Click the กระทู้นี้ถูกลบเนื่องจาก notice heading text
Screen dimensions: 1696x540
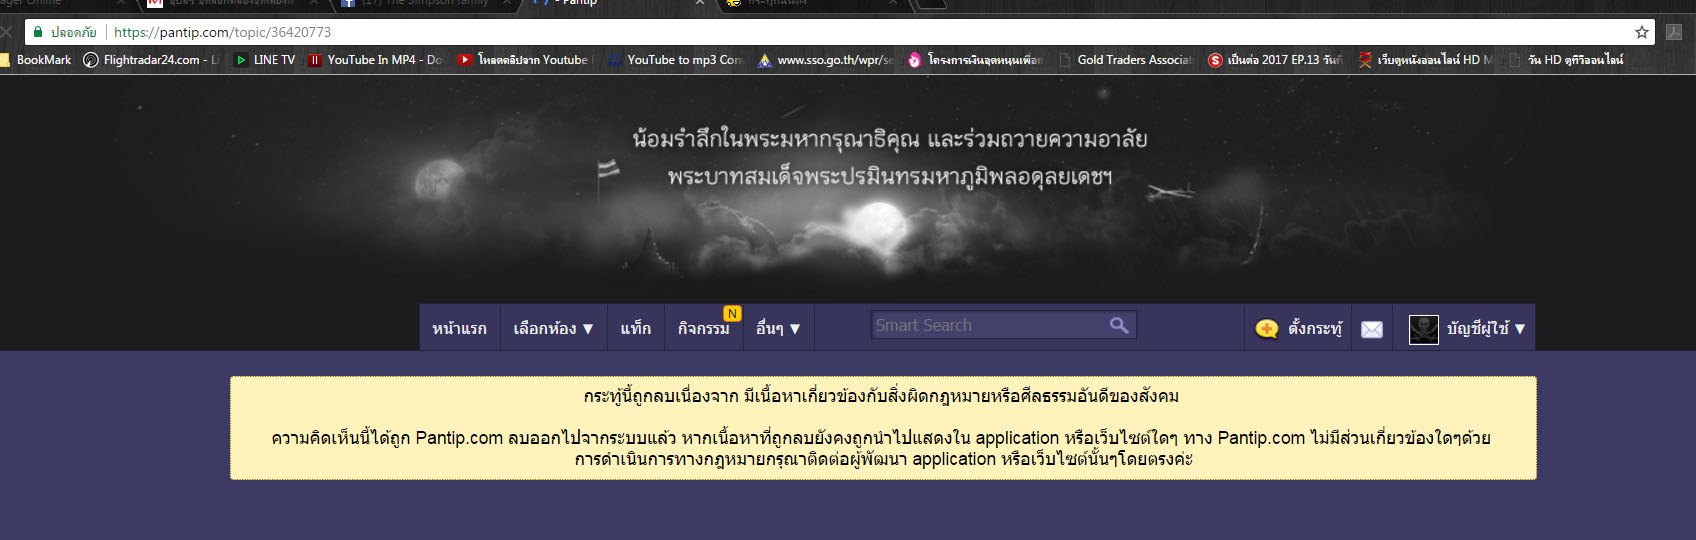(881, 396)
